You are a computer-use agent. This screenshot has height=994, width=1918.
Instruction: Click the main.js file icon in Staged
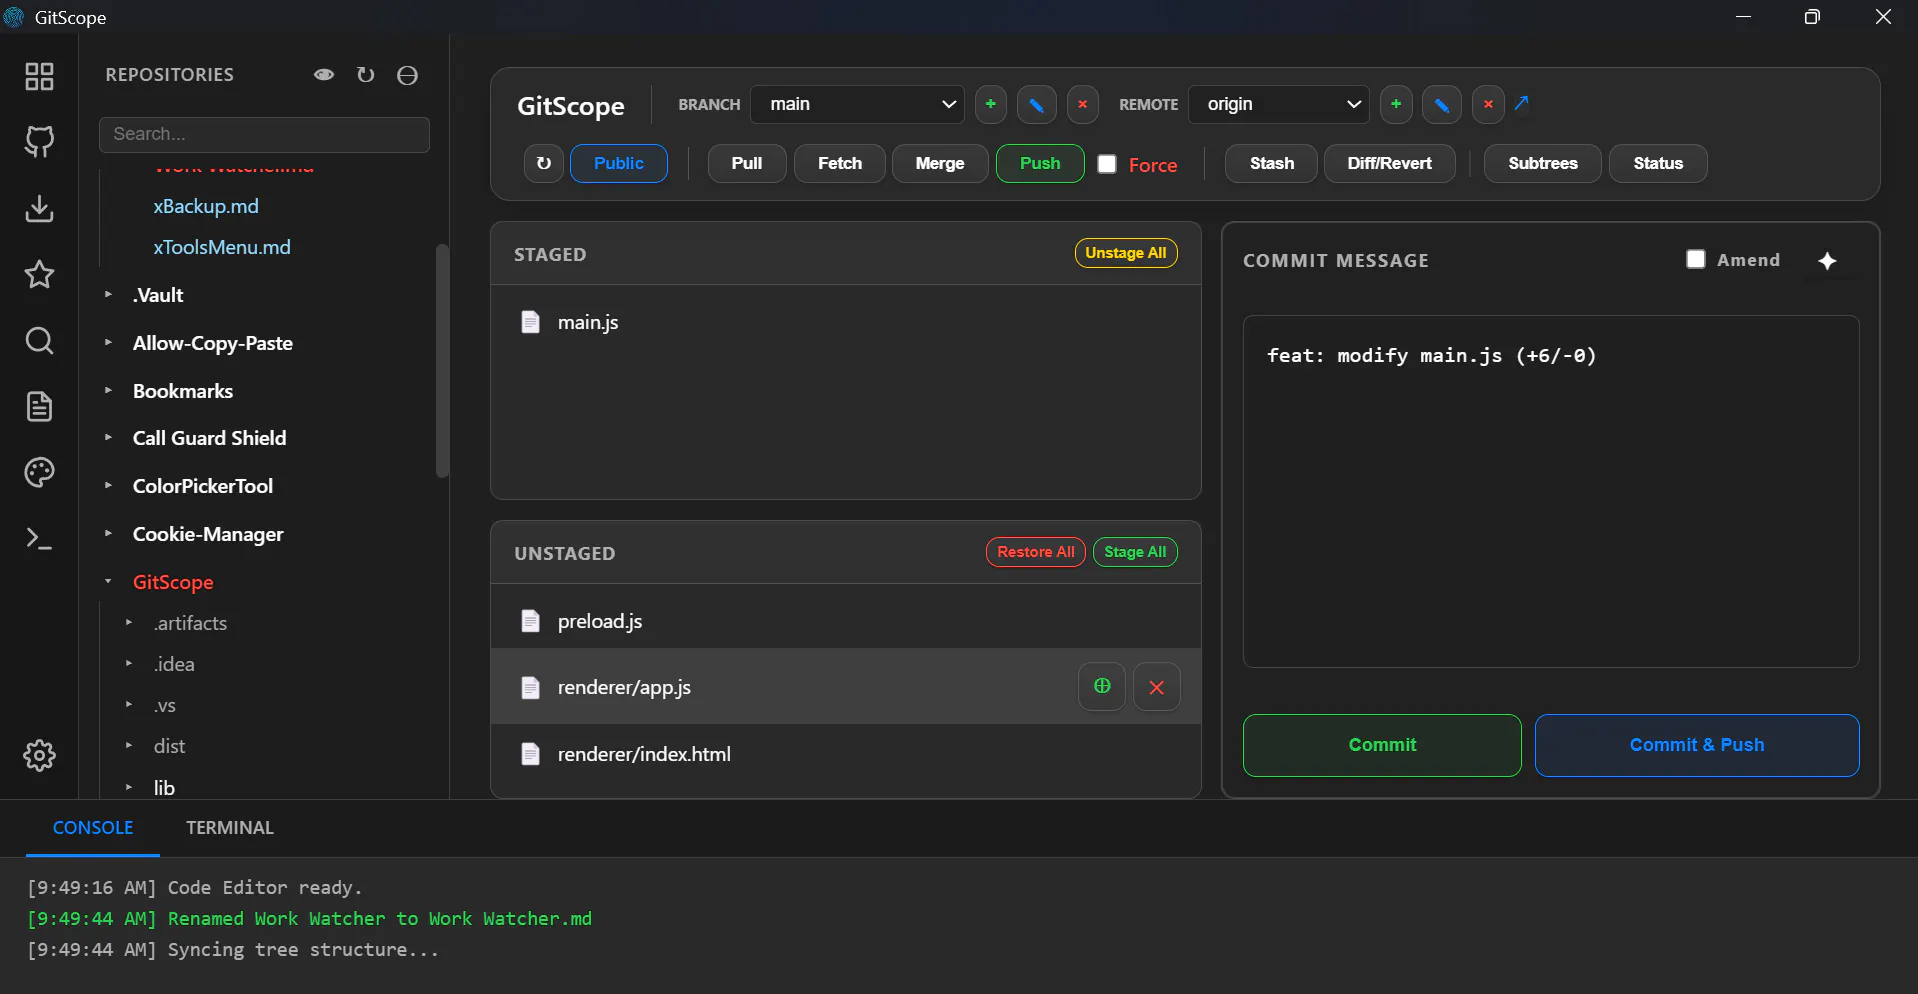coord(530,322)
